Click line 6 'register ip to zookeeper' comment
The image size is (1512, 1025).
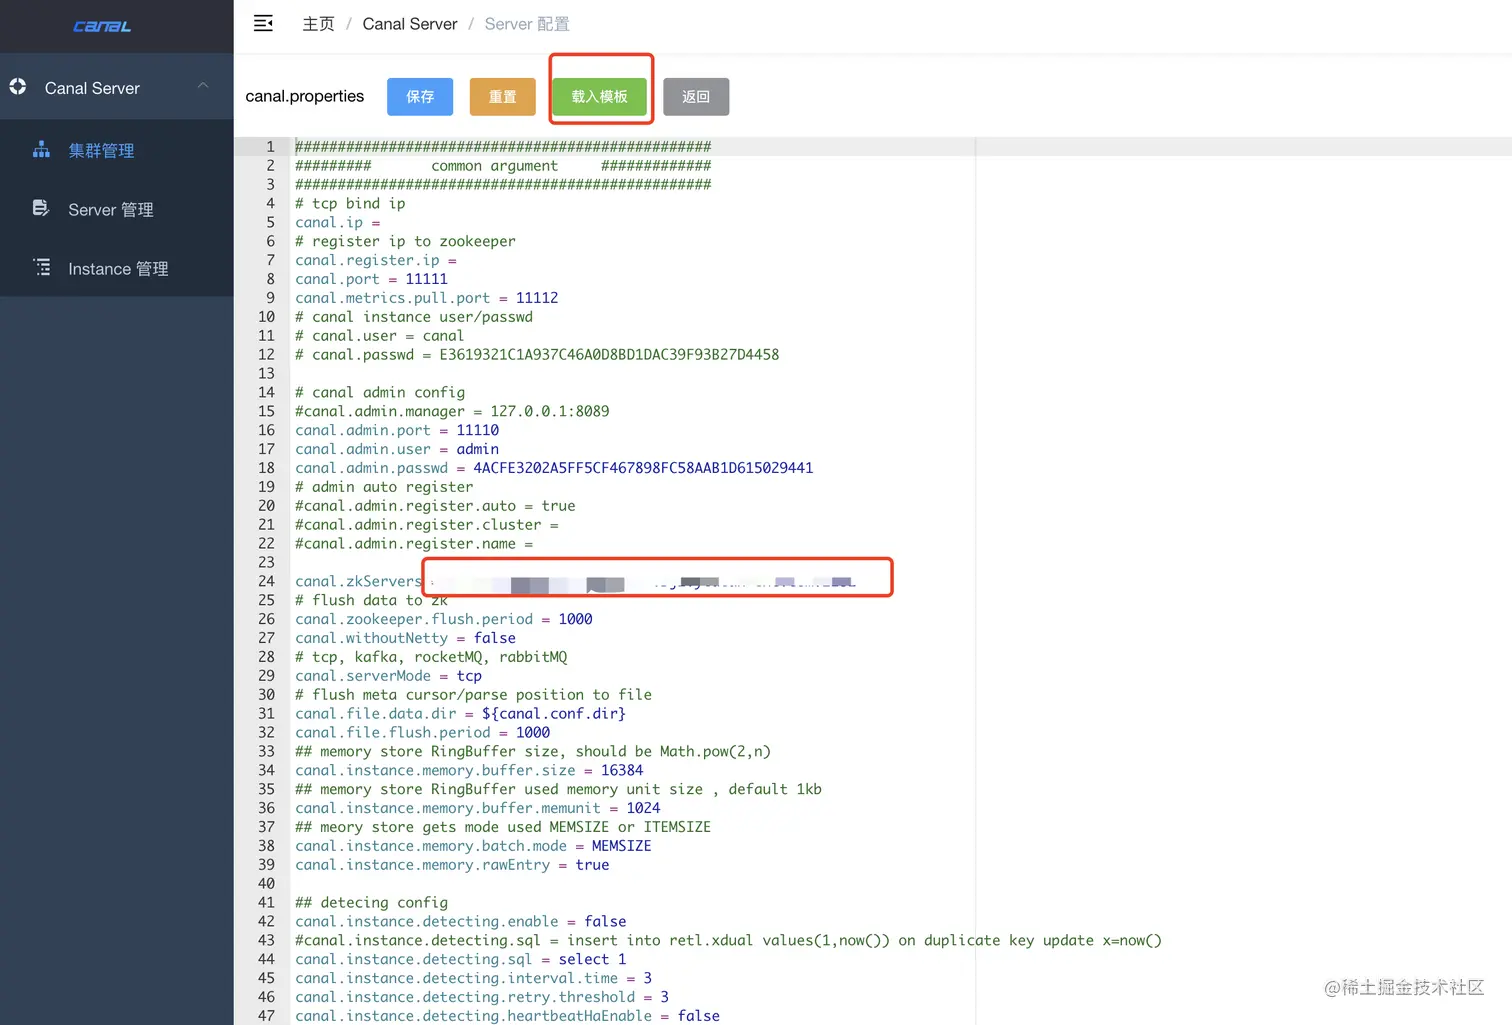[405, 241]
